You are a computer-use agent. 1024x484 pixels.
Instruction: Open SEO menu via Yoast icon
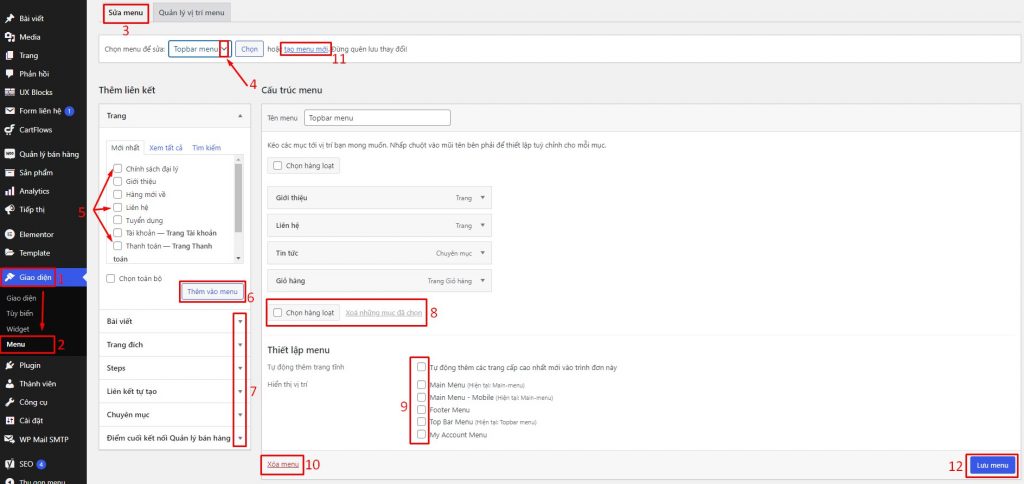coord(10,464)
